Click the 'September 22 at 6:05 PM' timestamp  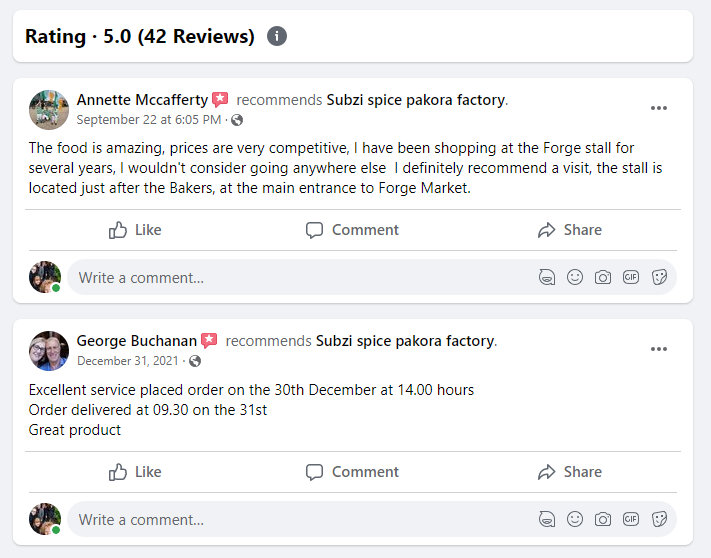point(149,120)
